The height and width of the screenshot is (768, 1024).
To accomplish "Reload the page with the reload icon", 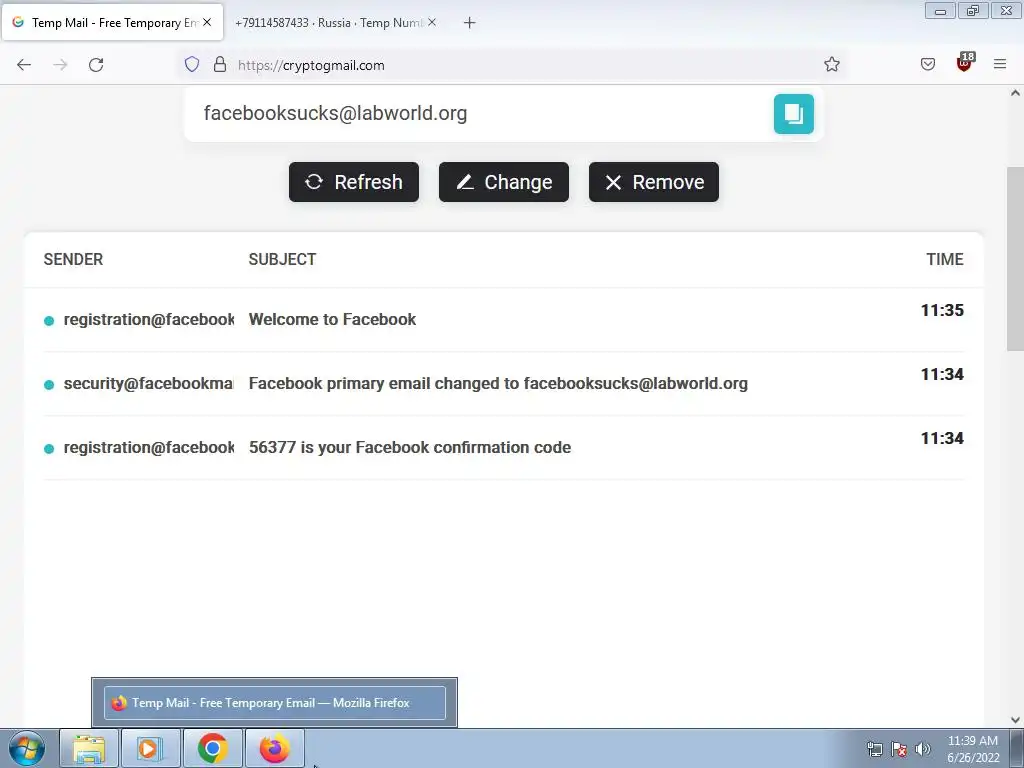I will [x=96, y=65].
